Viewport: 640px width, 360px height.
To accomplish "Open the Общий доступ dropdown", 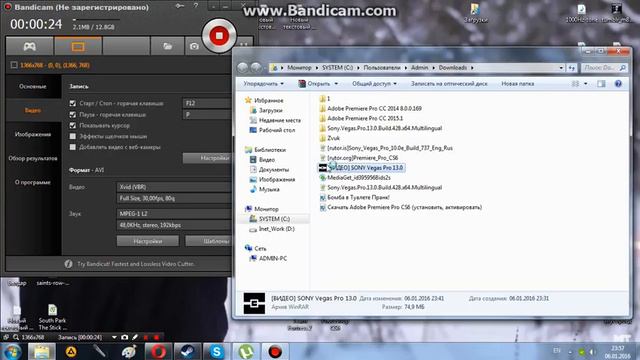I will tap(374, 84).
